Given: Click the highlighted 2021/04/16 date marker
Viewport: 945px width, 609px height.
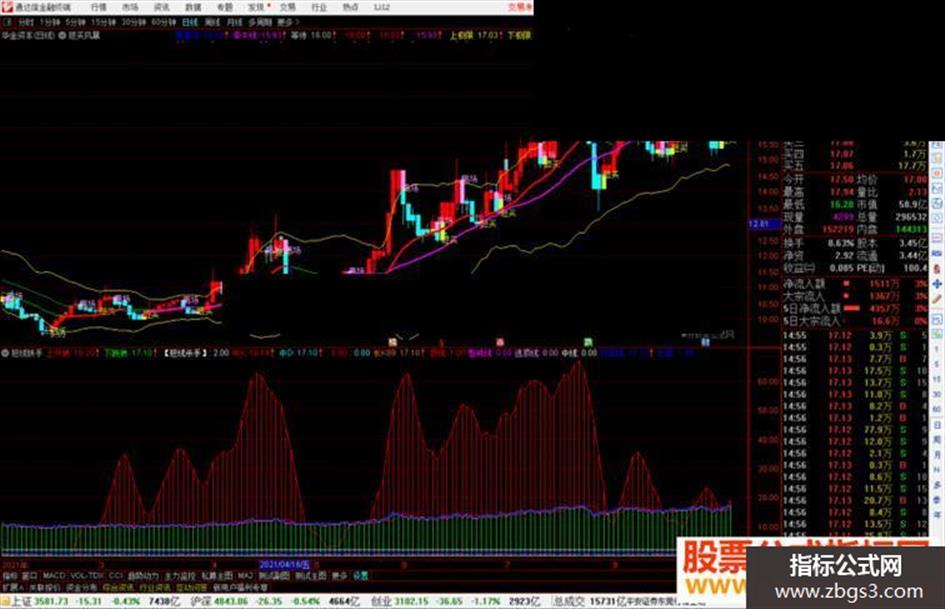Looking at the screenshot, I should tap(284, 565).
